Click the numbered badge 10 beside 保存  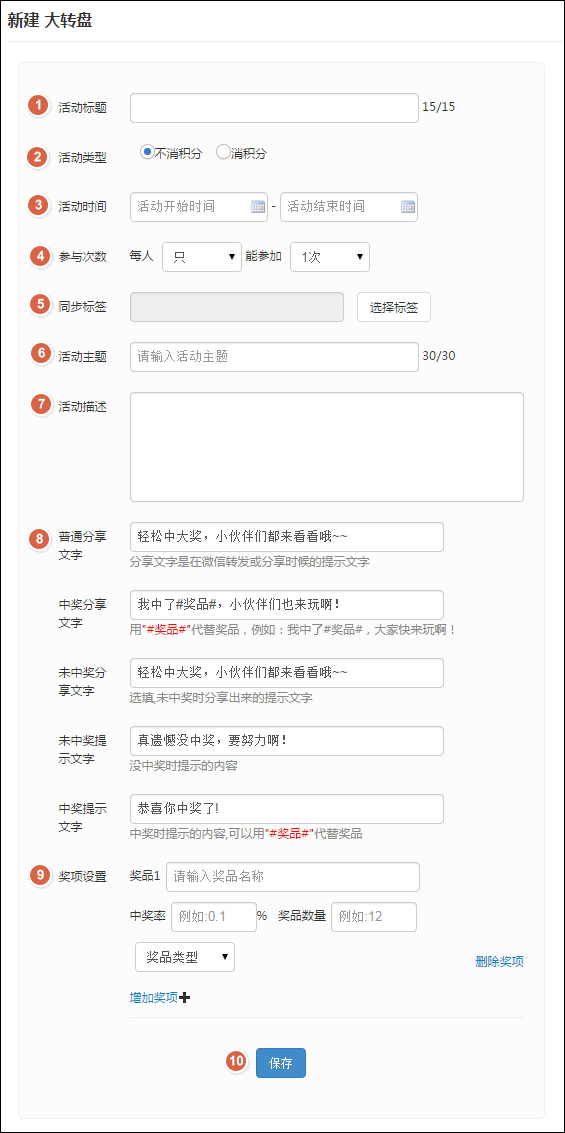236,1061
